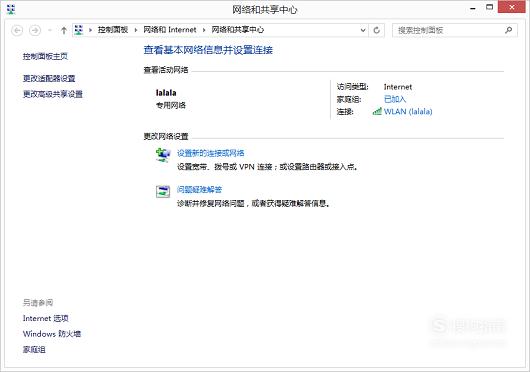The image size is (530, 372).
Task: Click the forward navigation arrow
Action: click(35, 30)
